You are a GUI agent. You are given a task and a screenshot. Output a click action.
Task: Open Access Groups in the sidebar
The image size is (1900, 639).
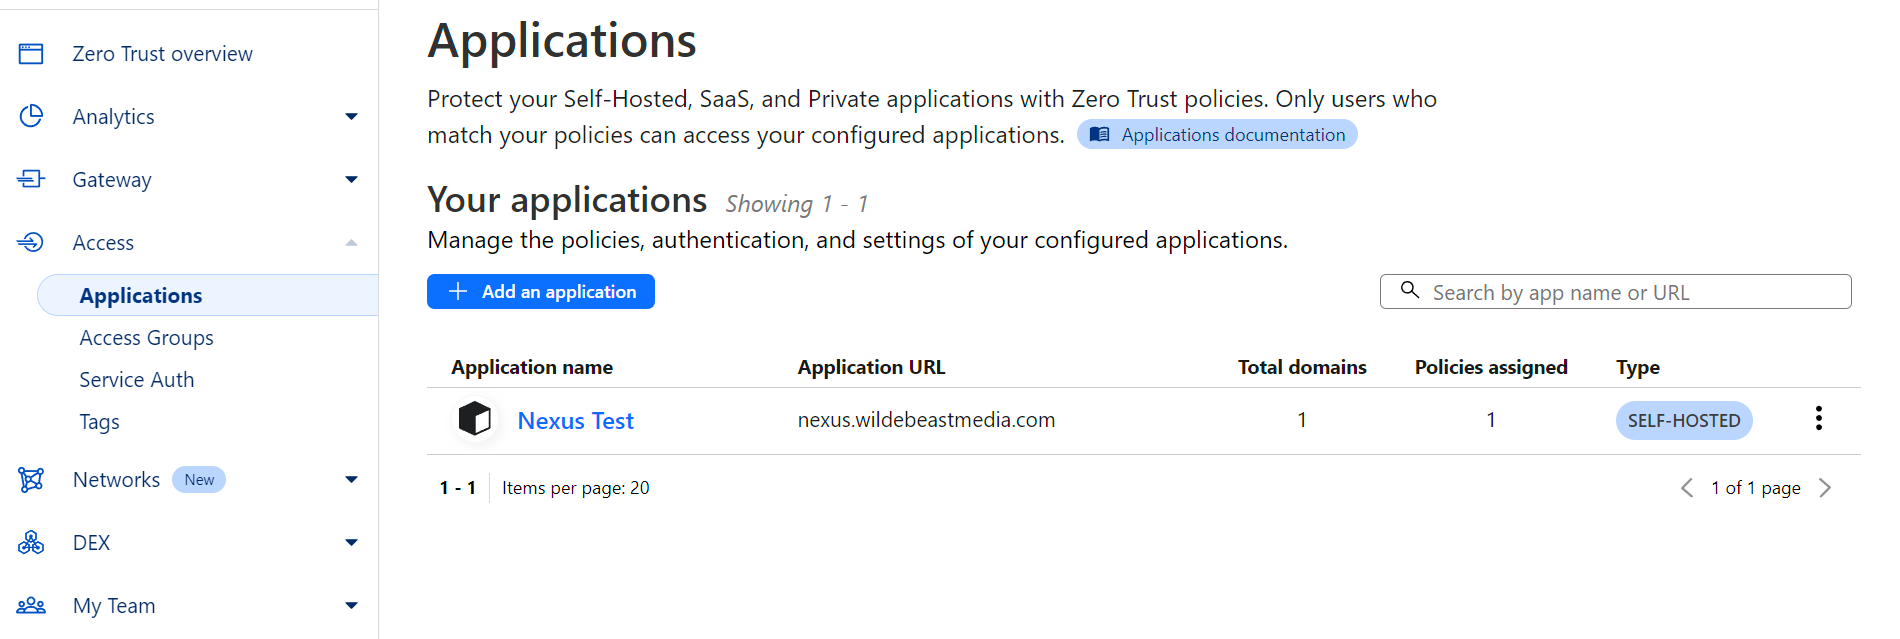(x=146, y=338)
